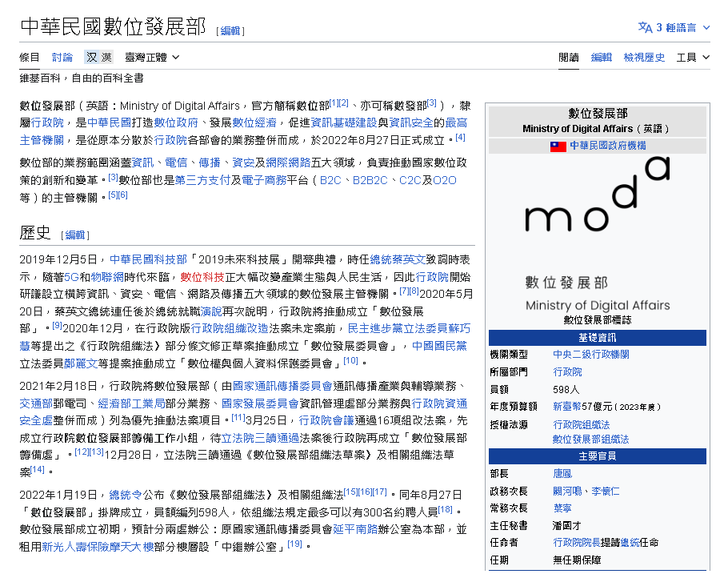Click the 編輯 link beside the page title

pos(230,31)
